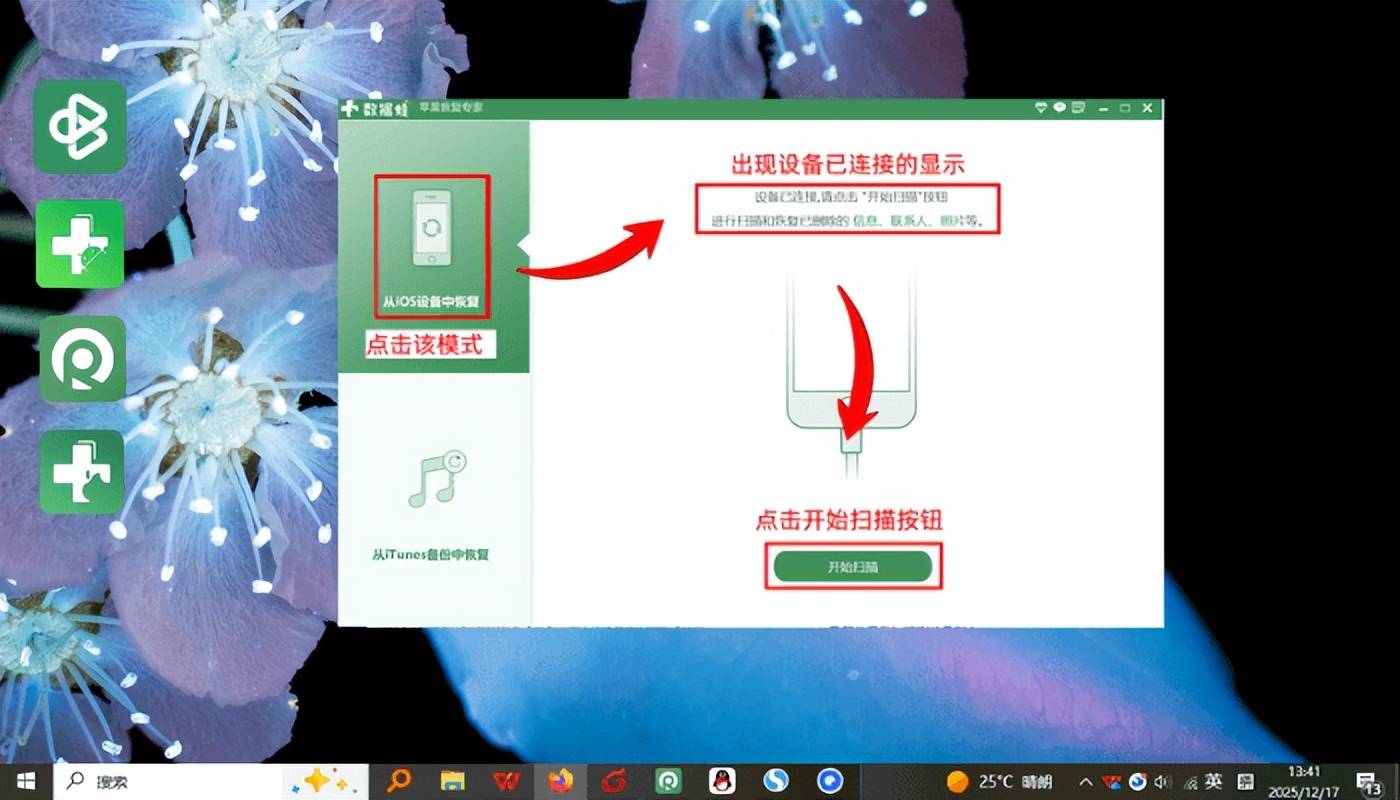
Task: Open the orange magnifier app on taskbar
Action: (399, 781)
